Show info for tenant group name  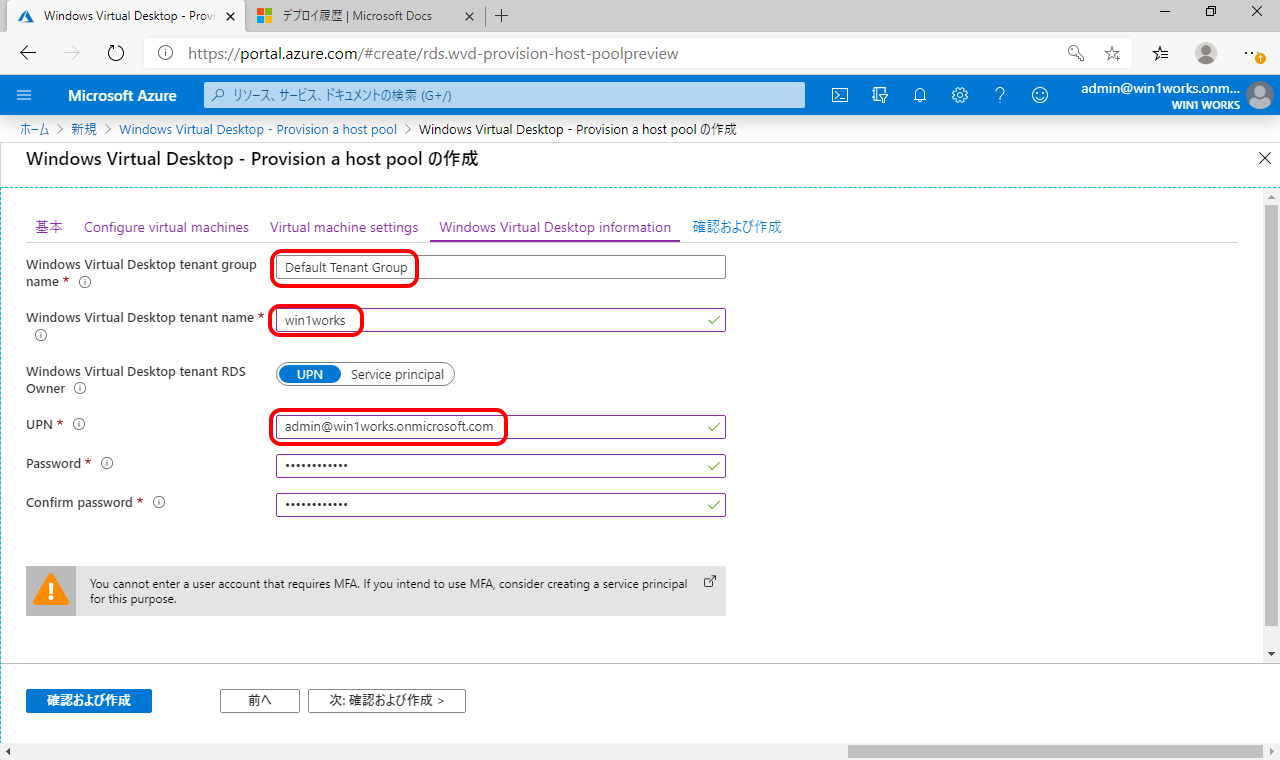coord(85,282)
